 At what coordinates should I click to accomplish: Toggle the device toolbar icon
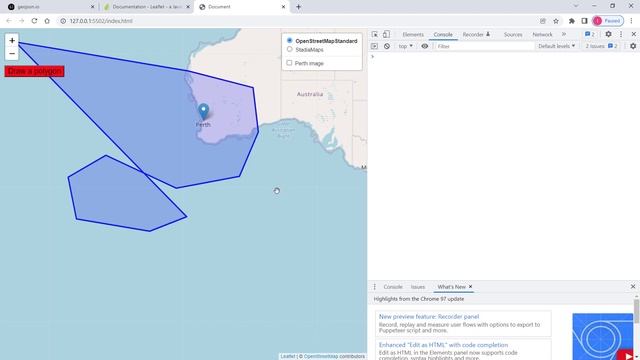click(386, 34)
